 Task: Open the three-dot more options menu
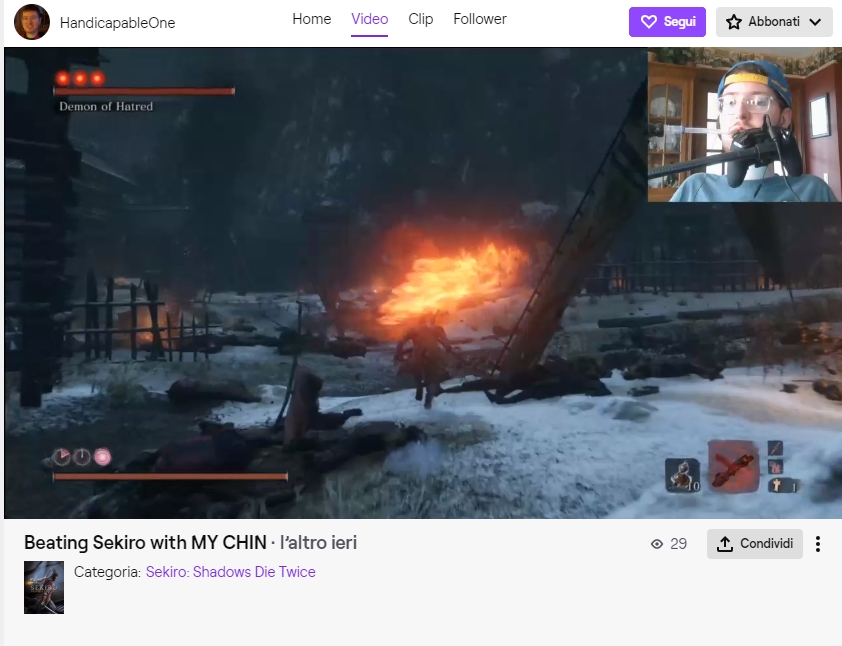point(818,544)
